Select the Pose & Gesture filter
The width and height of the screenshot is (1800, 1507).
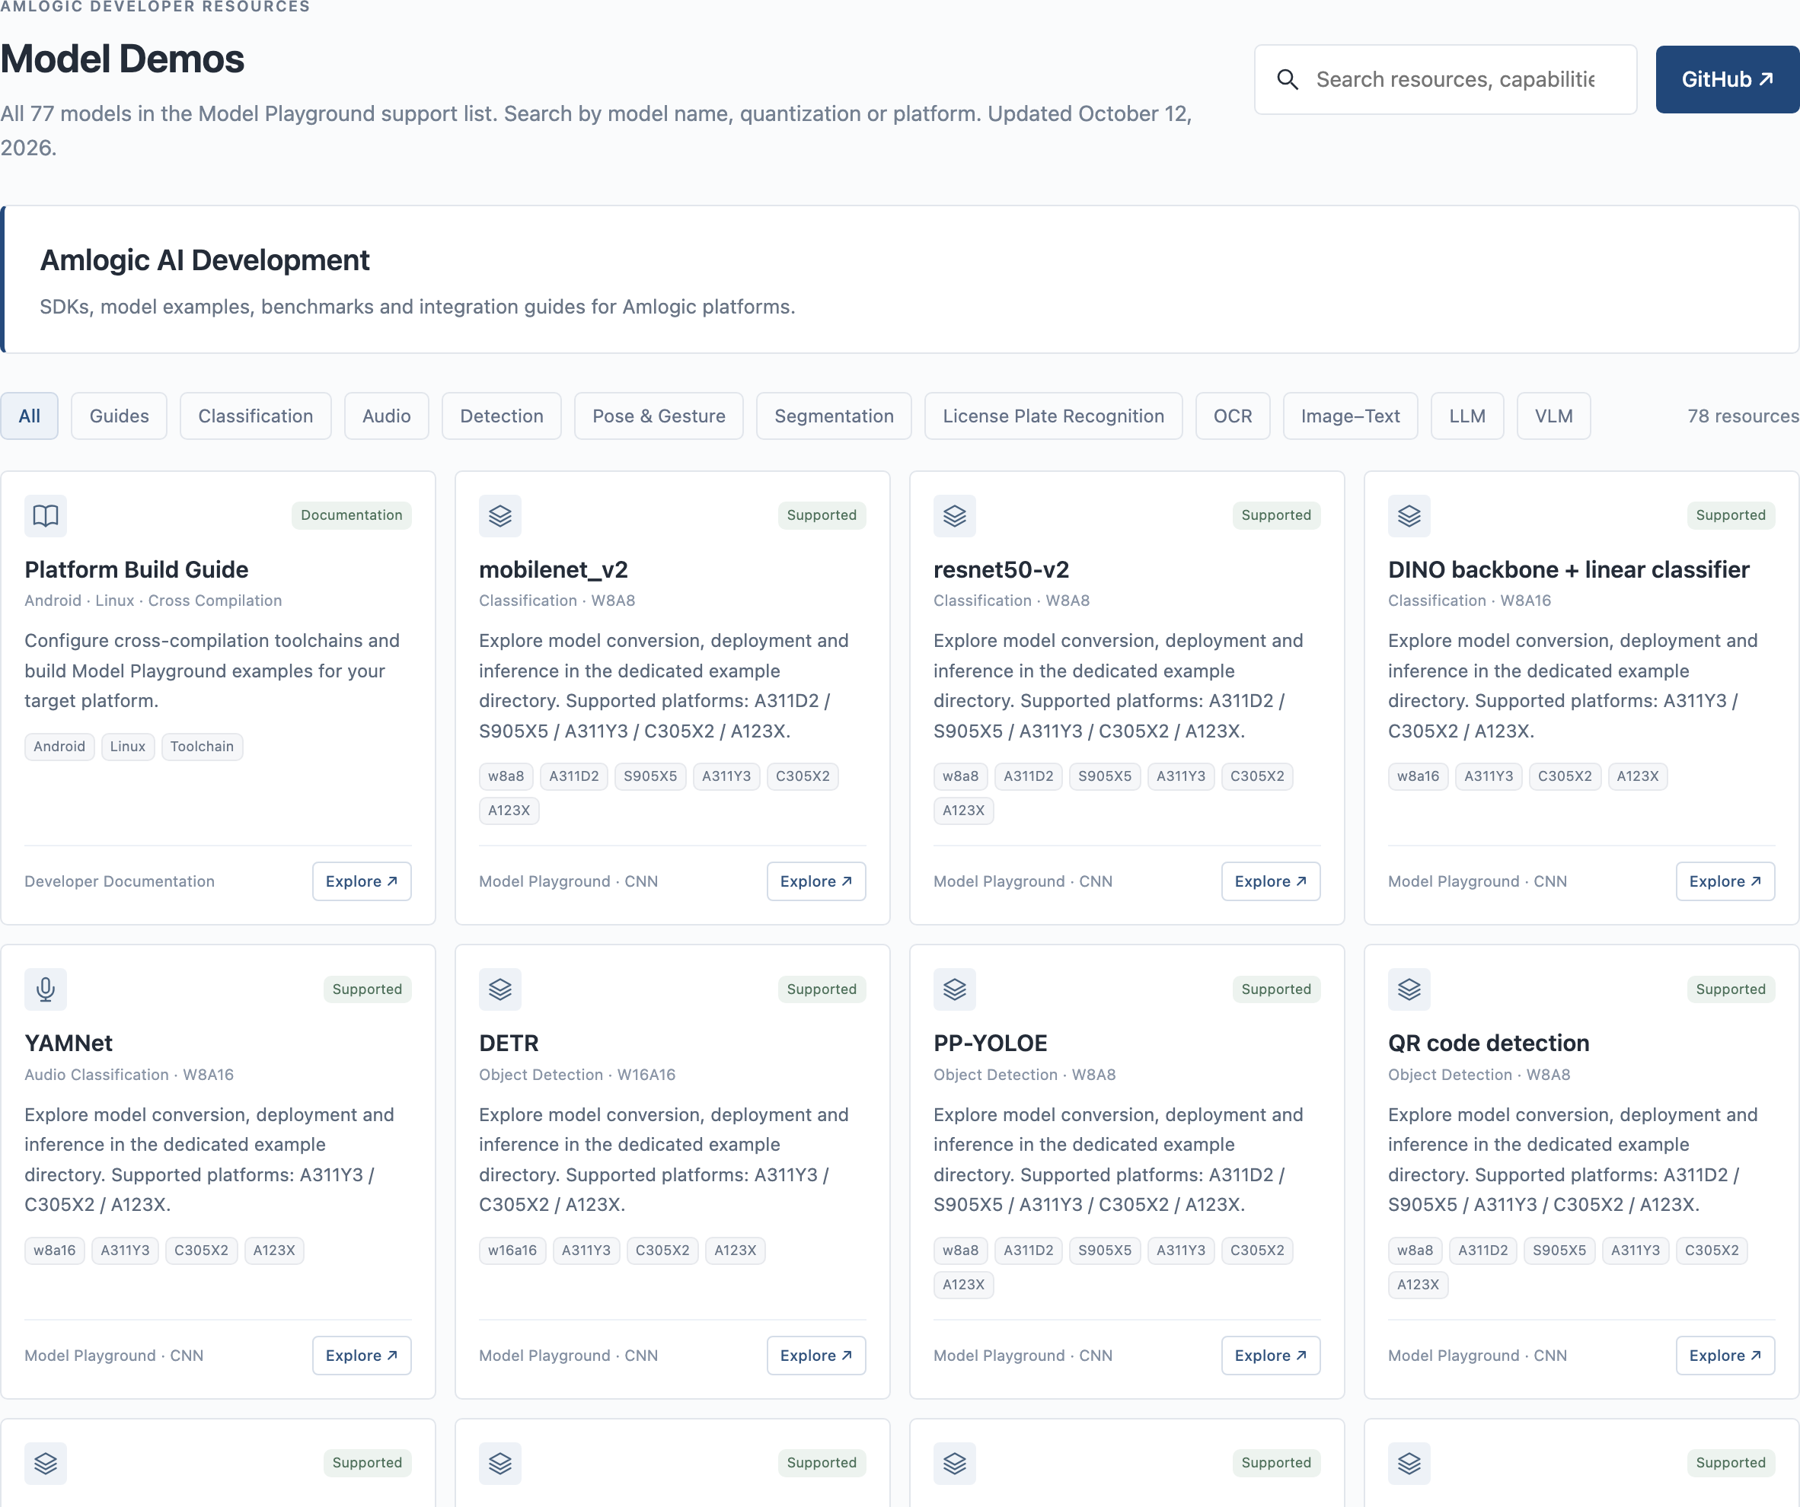click(x=659, y=416)
